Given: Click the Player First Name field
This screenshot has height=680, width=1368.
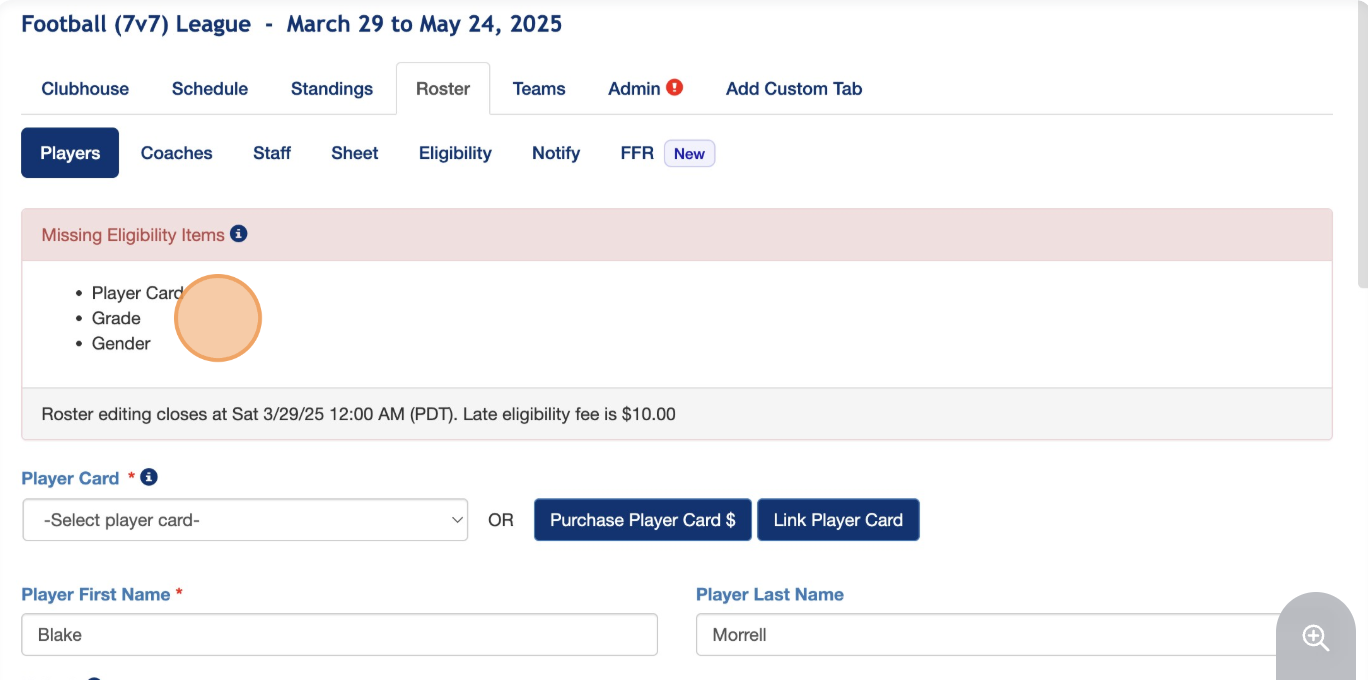Looking at the screenshot, I should click(339, 635).
